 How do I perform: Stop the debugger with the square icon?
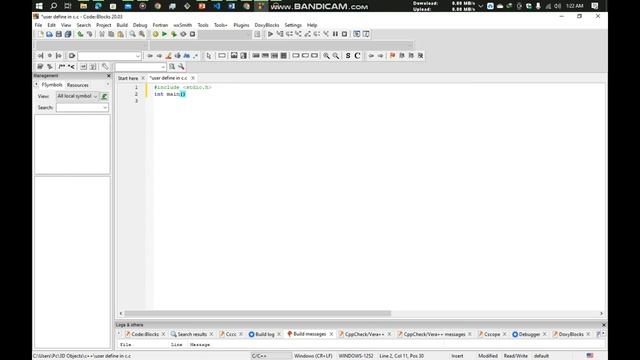coord(344,34)
